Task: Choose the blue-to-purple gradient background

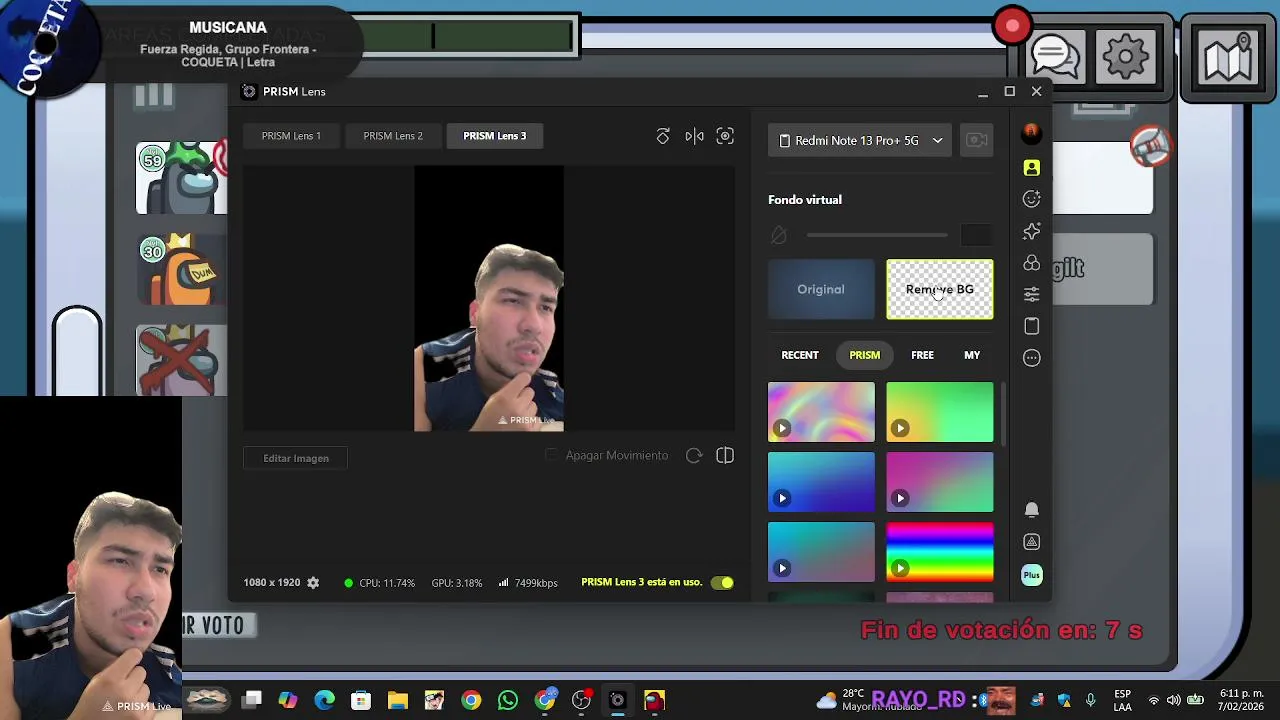Action: pyautogui.click(x=821, y=482)
